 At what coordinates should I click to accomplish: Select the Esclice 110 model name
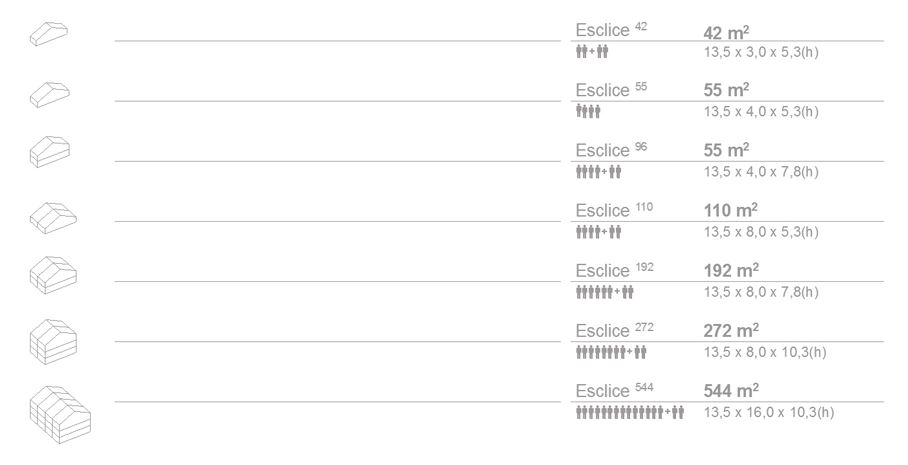pos(614,210)
